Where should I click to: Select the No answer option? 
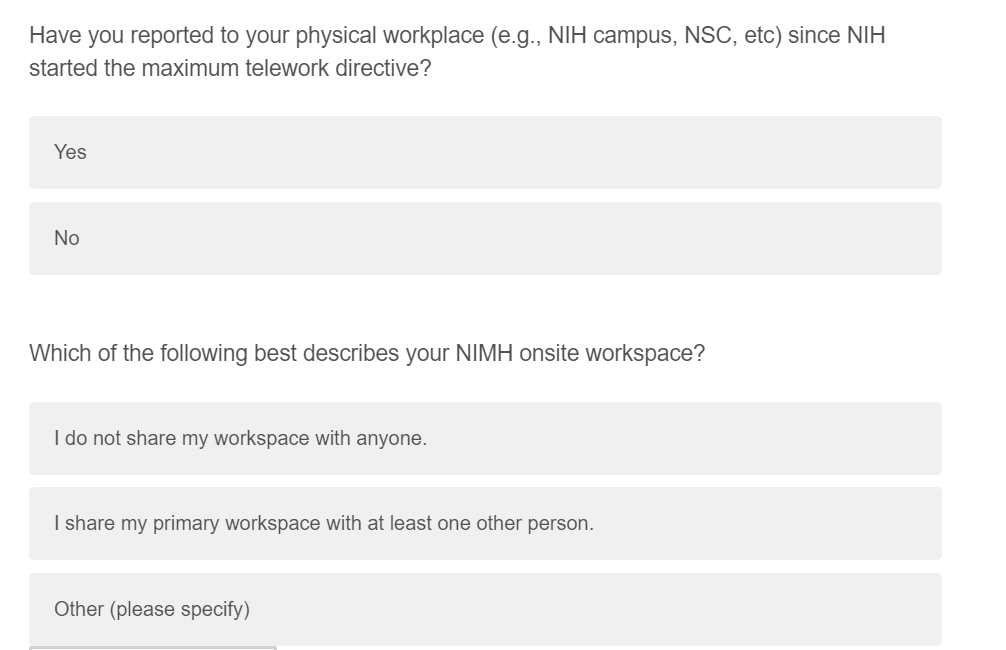(485, 238)
